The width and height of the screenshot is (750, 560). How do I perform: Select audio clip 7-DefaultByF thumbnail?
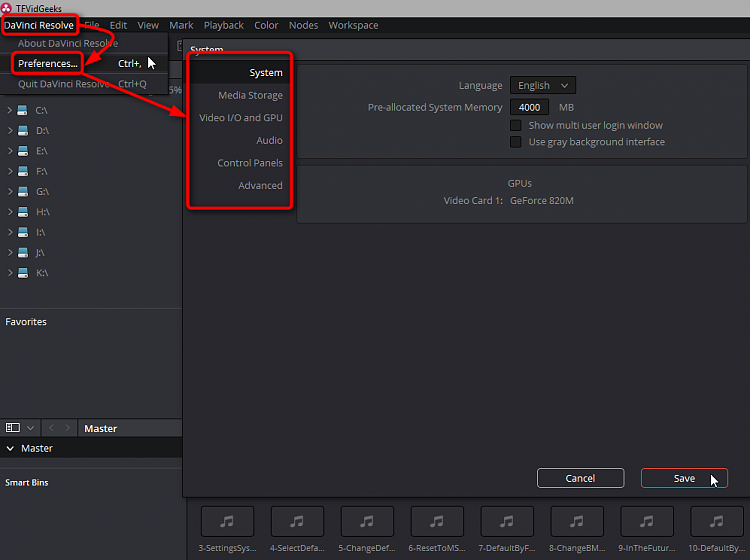click(x=507, y=521)
